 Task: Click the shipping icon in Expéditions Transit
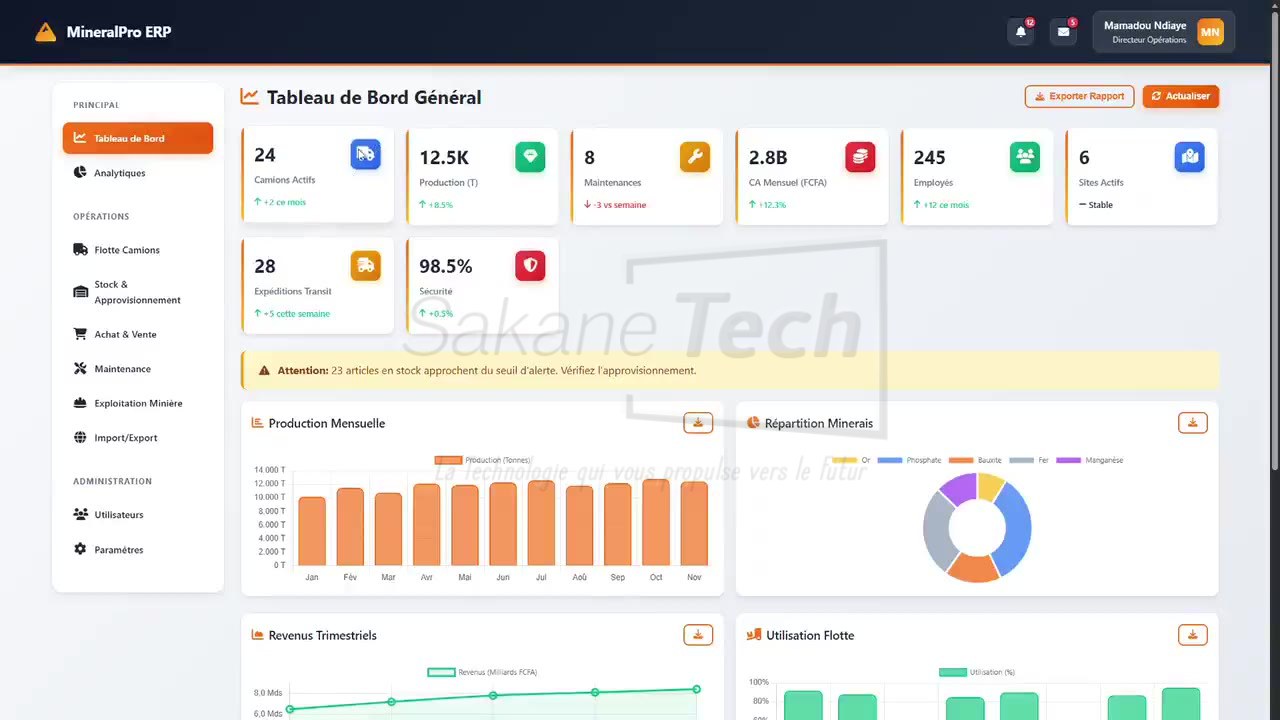point(366,265)
